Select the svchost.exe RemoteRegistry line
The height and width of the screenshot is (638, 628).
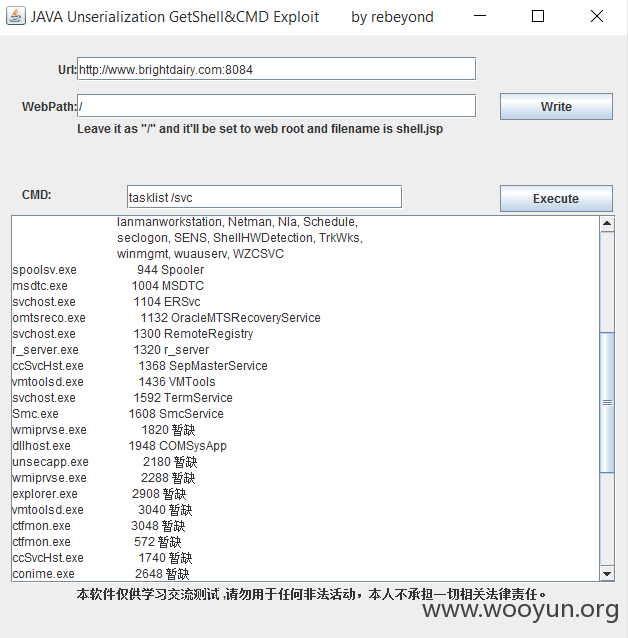(x=133, y=334)
